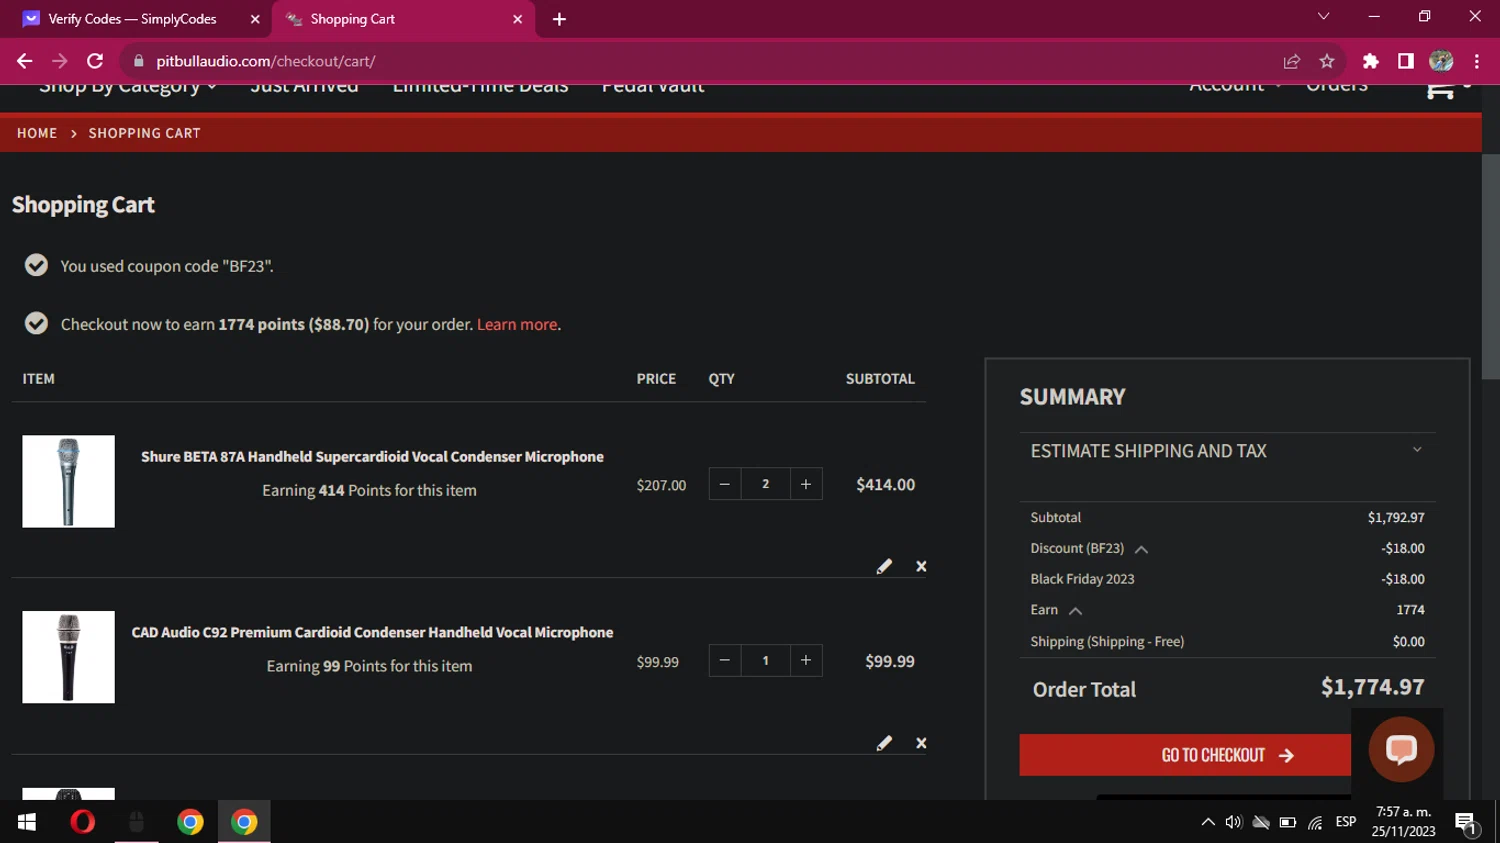1500x843 pixels.
Task: Click Black Friday 2023 discount line
Action: (x=1227, y=579)
